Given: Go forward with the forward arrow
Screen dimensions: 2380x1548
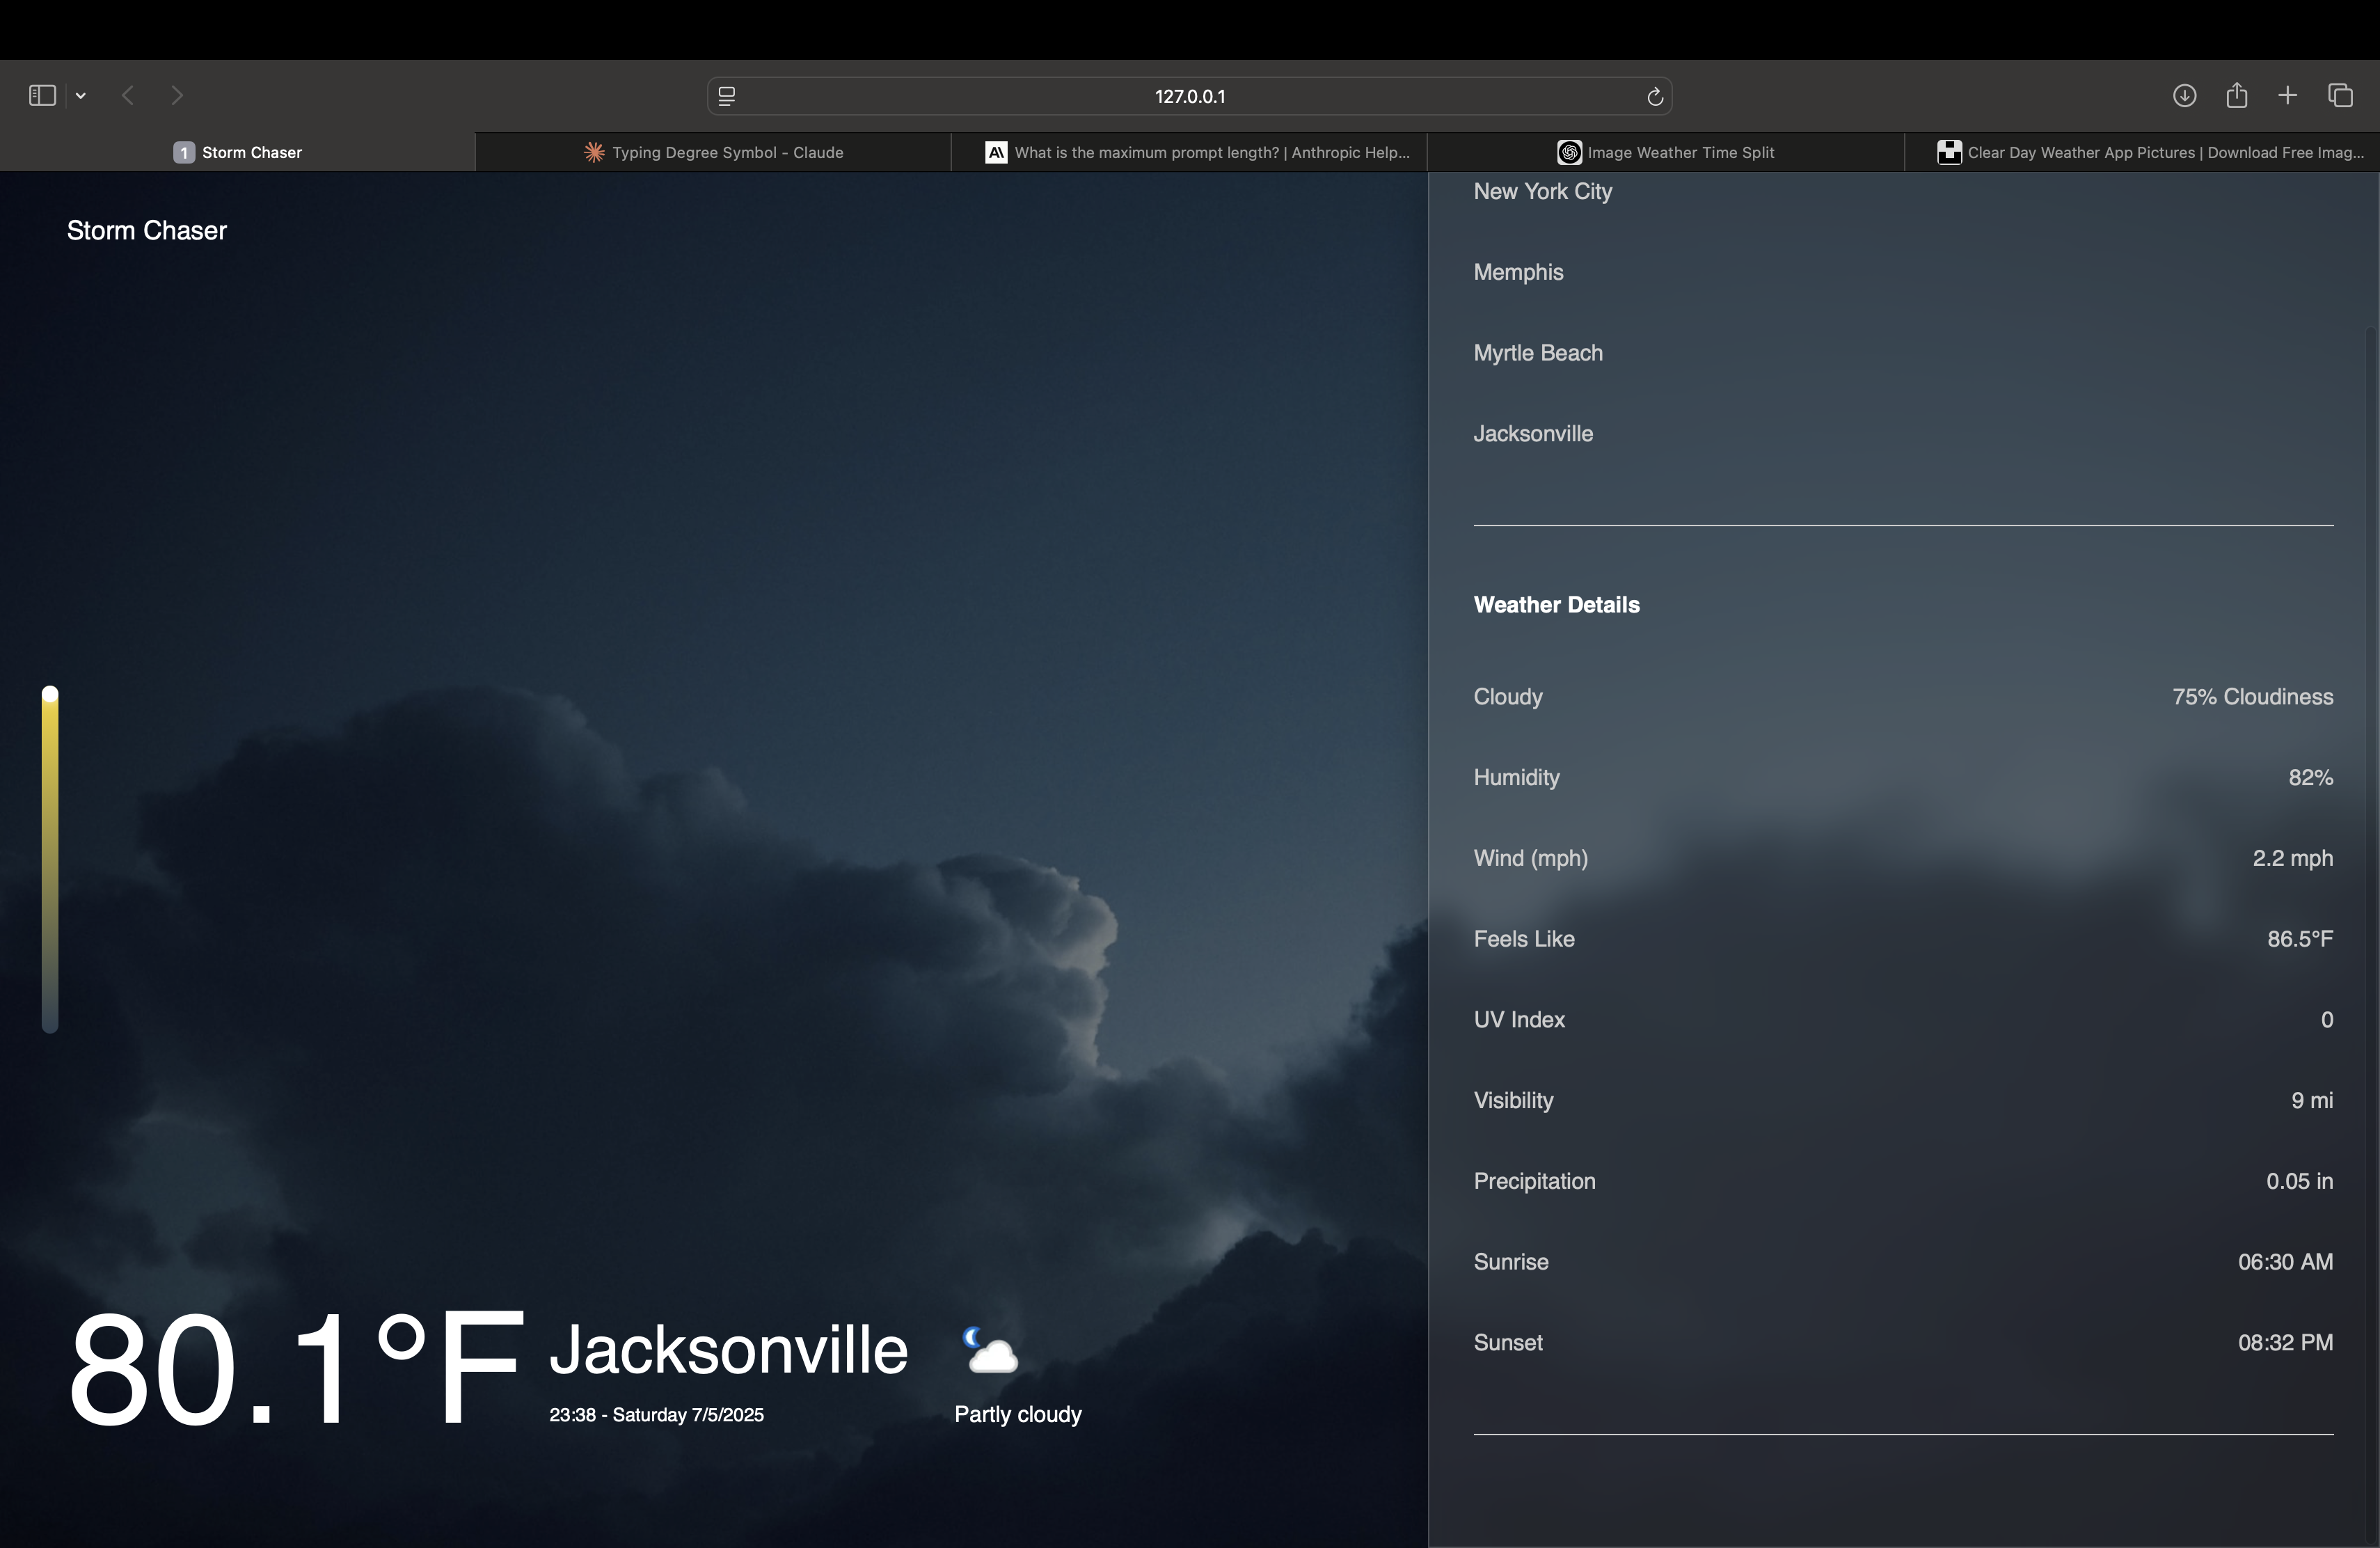Looking at the screenshot, I should [x=177, y=95].
